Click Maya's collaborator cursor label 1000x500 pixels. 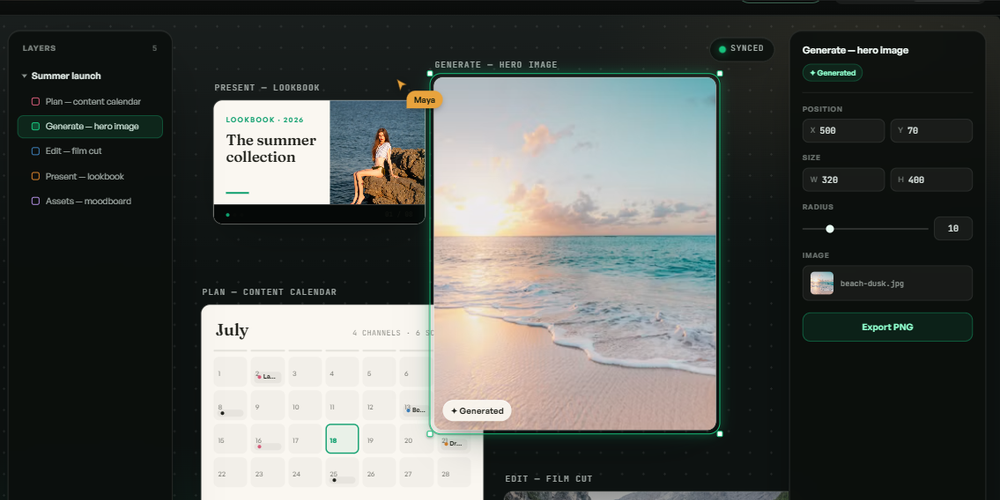(424, 99)
